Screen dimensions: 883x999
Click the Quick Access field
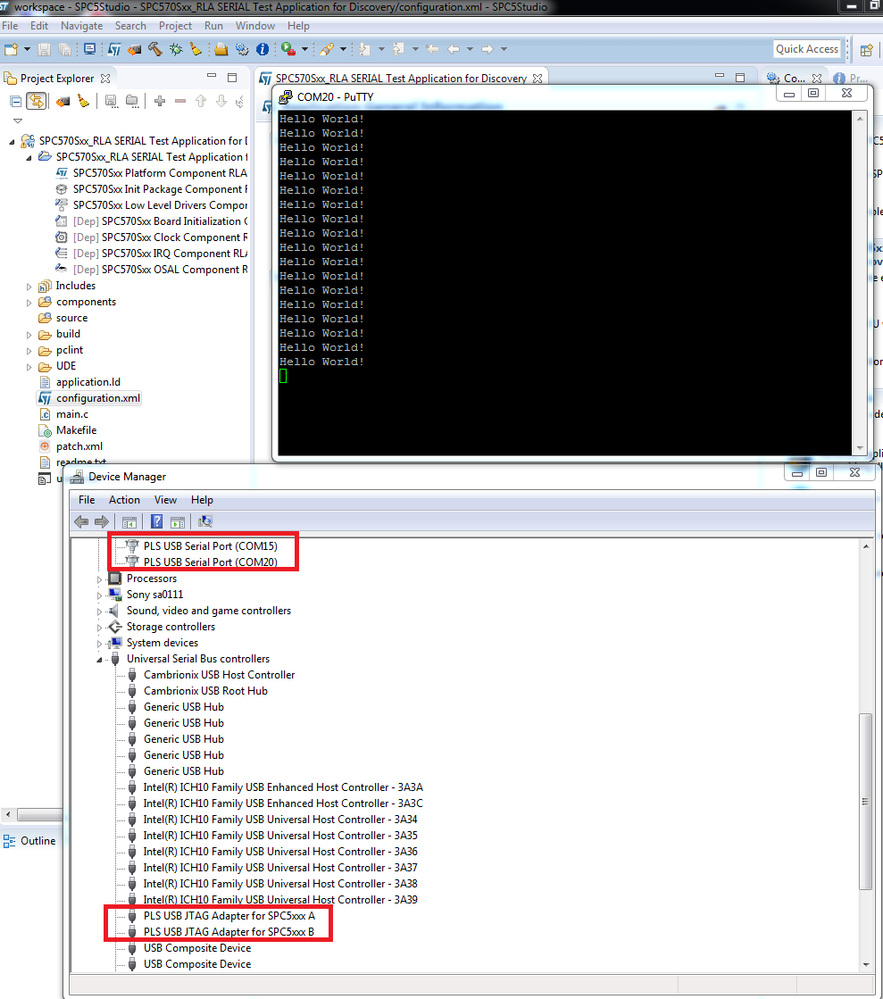click(x=807, y=49)
